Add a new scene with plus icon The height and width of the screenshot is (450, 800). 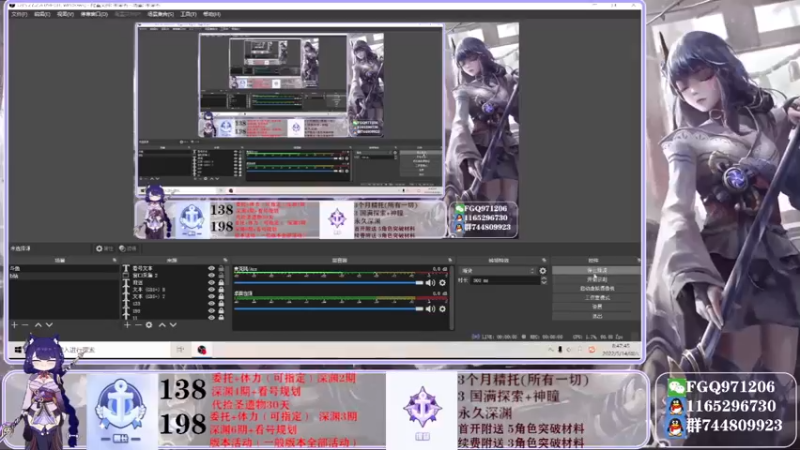14,324
